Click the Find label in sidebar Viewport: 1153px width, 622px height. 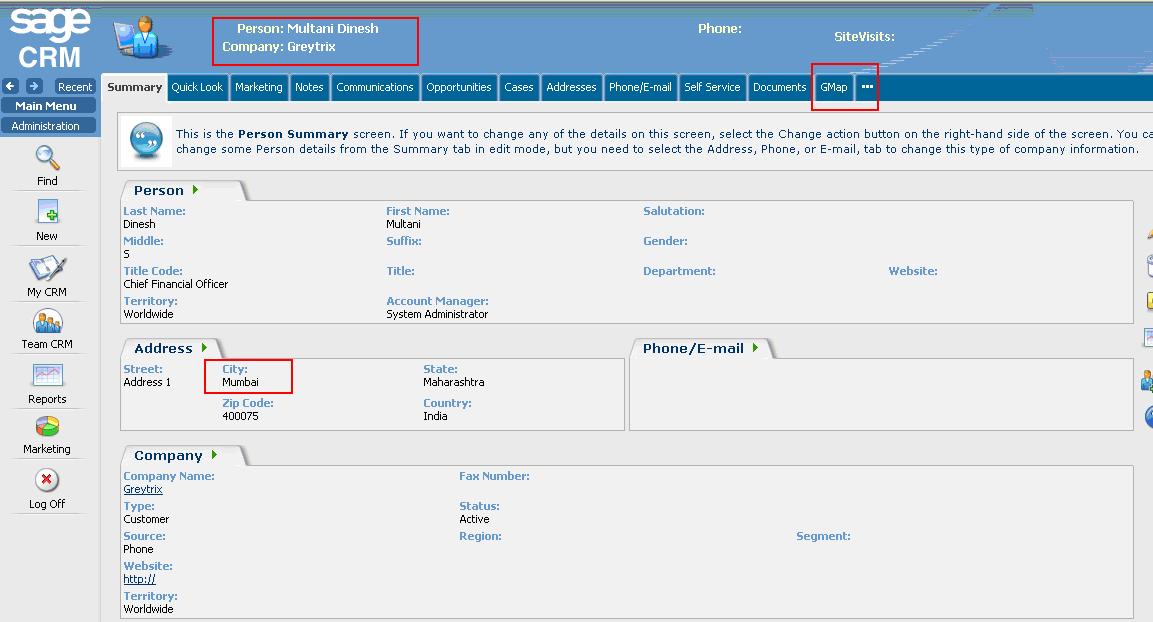(47, 181)
